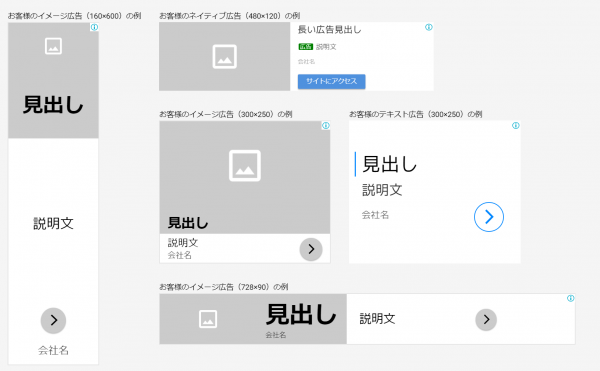Click the 説明文 text in the 160×600 ad
This screenshot has width=600, height=371.
53,223
